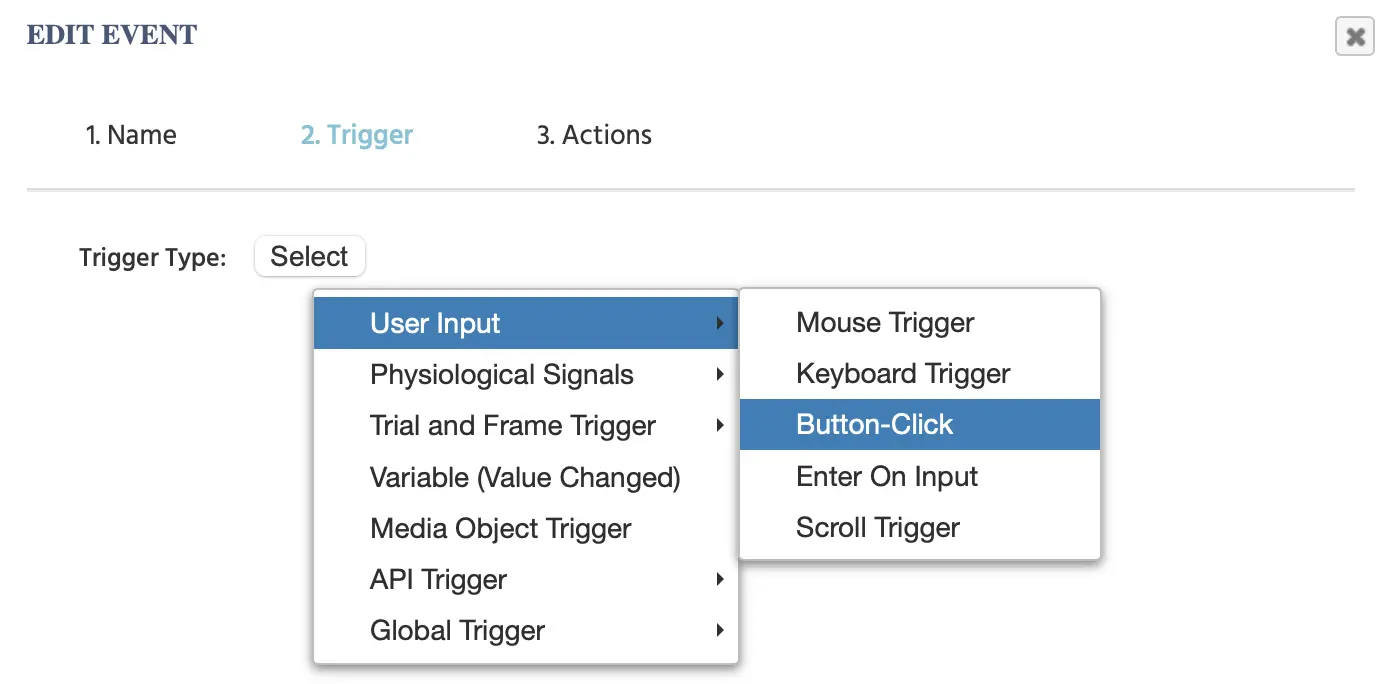Expand the API Trigger submenu

(x=438, y=580)
